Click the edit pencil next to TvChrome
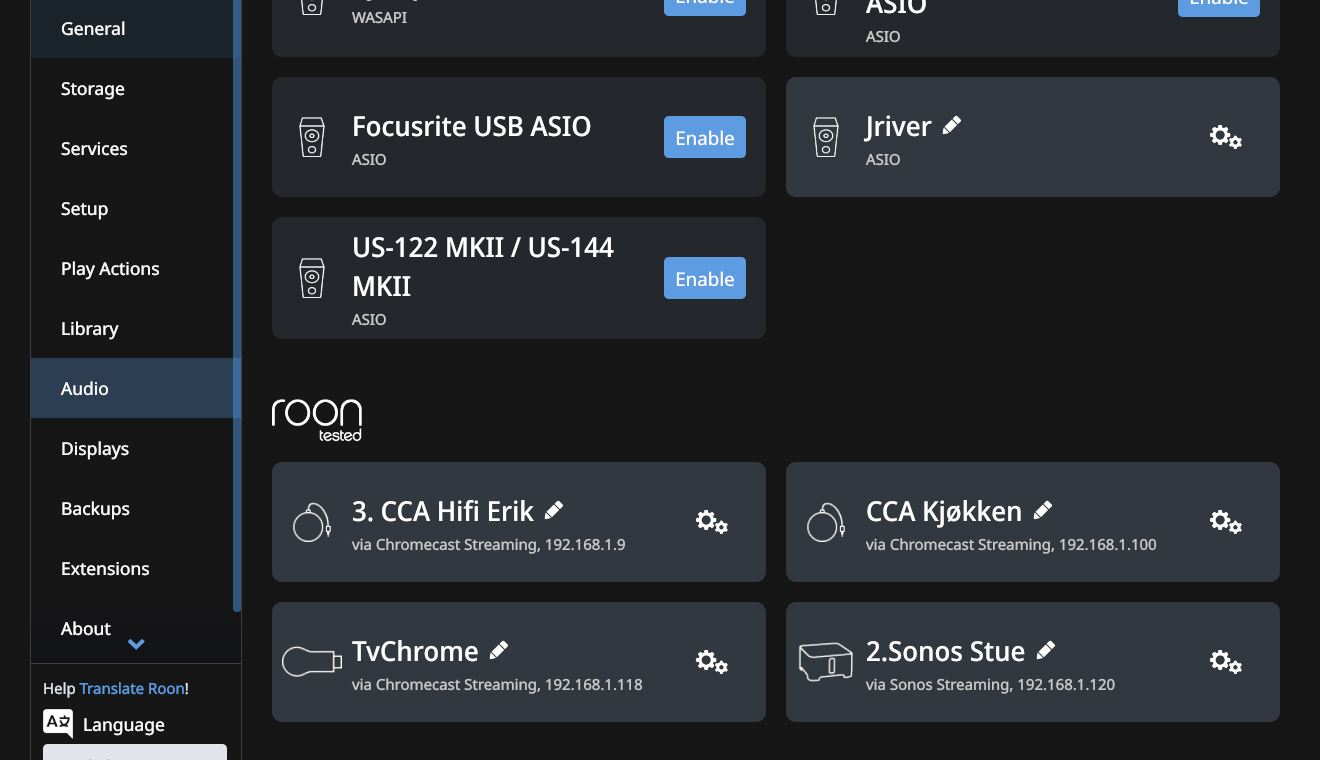The image size is (1320, 760). pyautogui.click(x=499, y=651)
